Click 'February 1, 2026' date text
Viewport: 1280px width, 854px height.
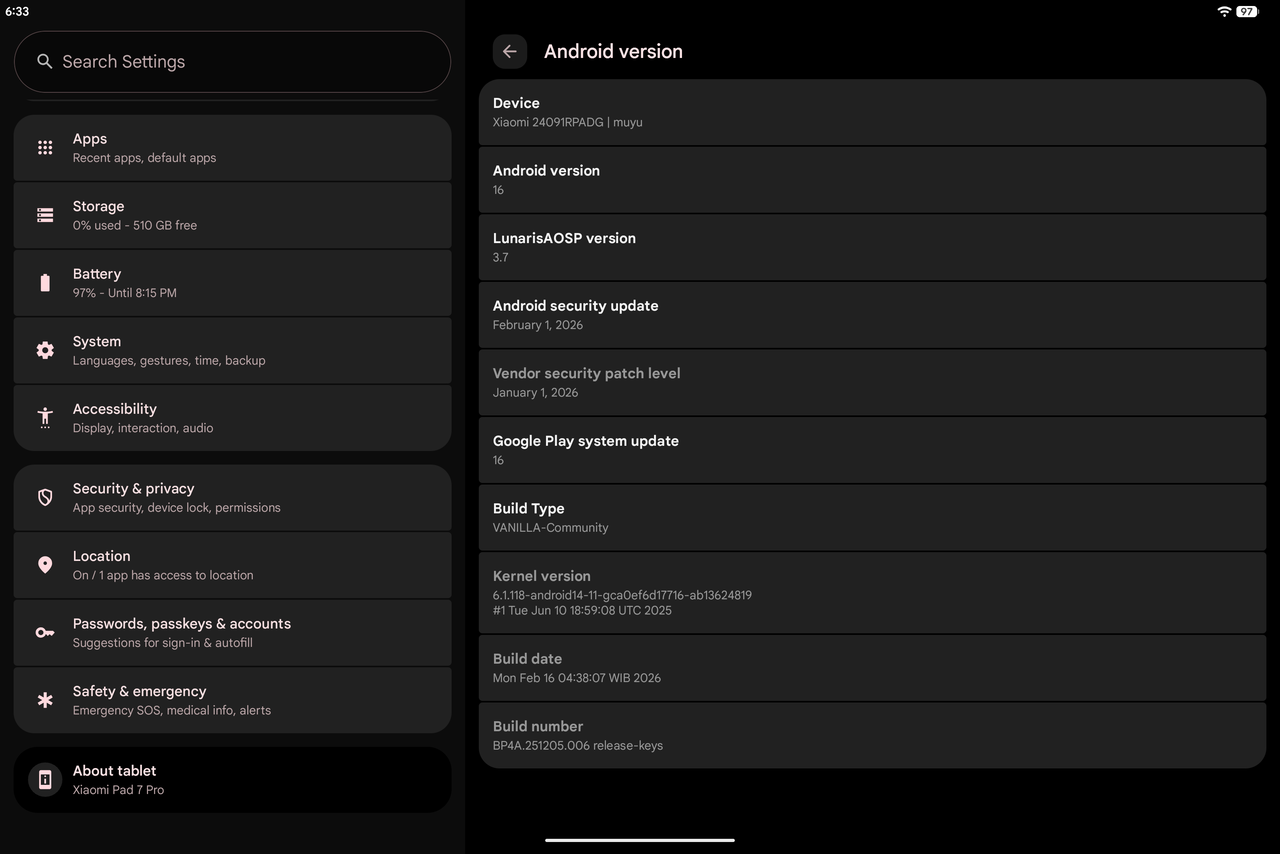(538, 325)
